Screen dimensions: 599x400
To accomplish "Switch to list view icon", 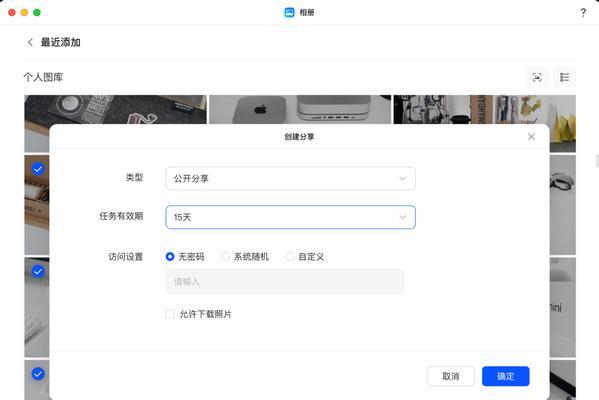I will click(564, 78).
